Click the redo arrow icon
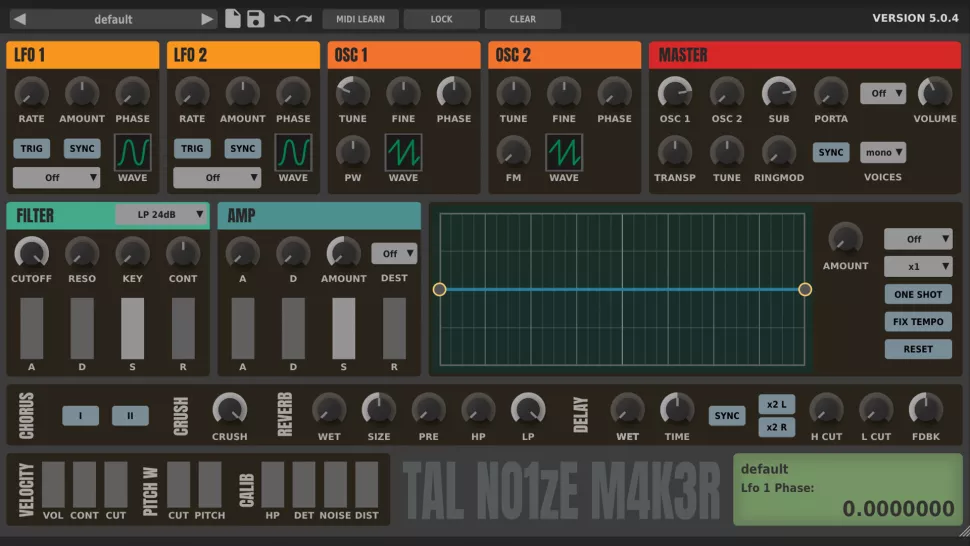The width and height of the screenshot is (970, 546). (304, 19)
